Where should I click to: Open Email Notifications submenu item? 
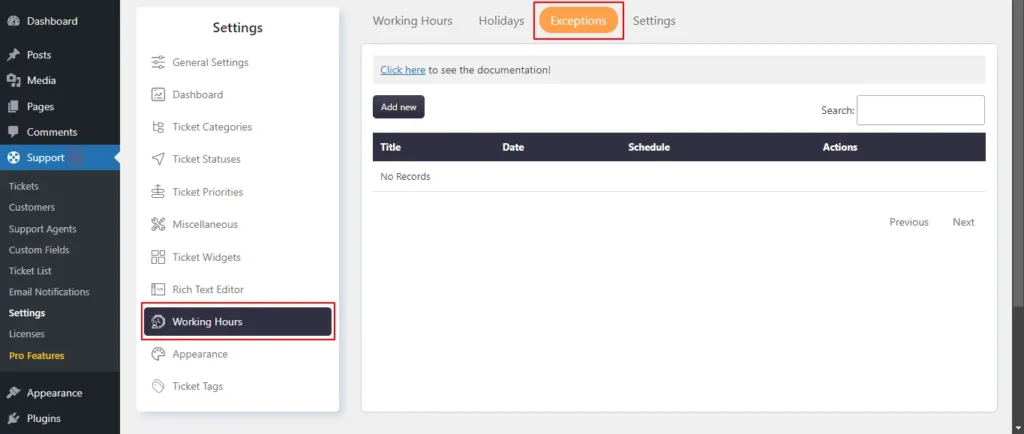point(49,292)
